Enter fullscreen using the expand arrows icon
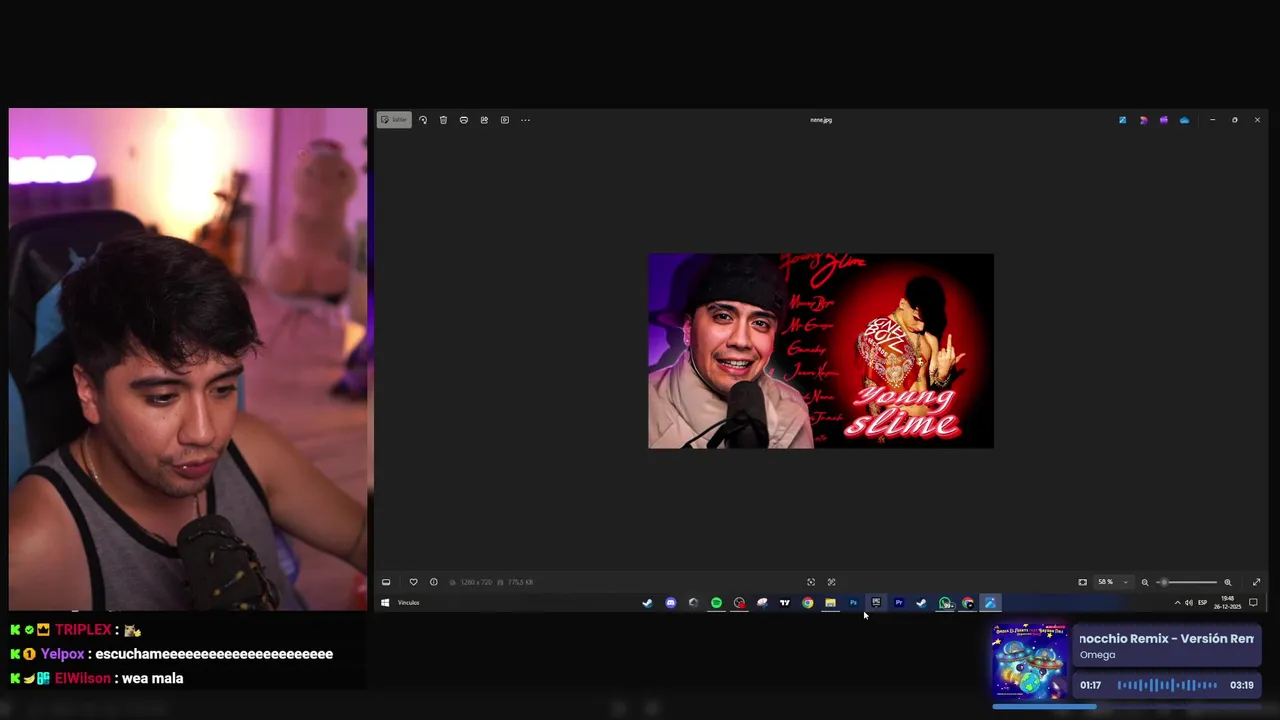Image resolution: width=1280 pixels, height=720 pixels. 1257,582
